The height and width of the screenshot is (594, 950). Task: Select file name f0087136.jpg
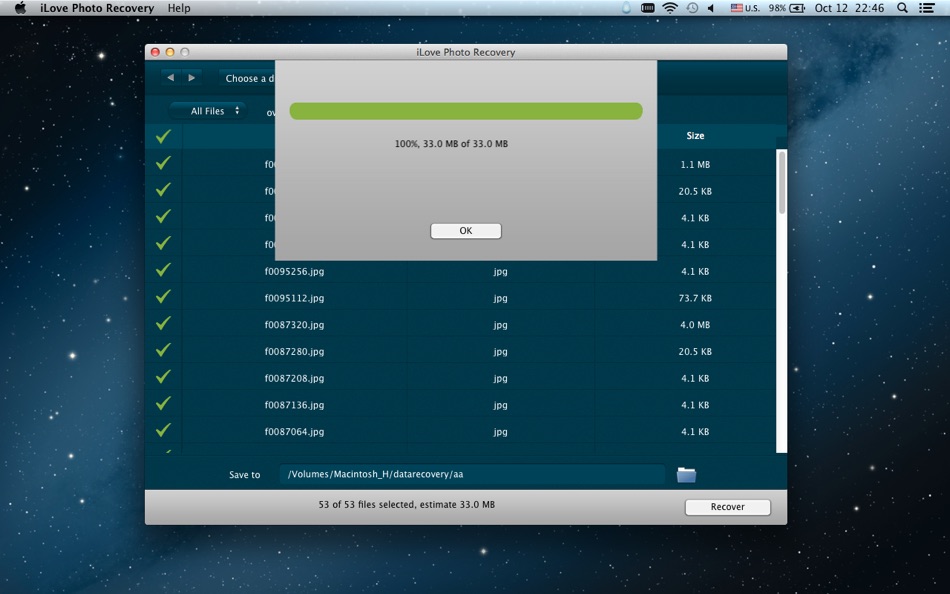(x=294, y=405)
